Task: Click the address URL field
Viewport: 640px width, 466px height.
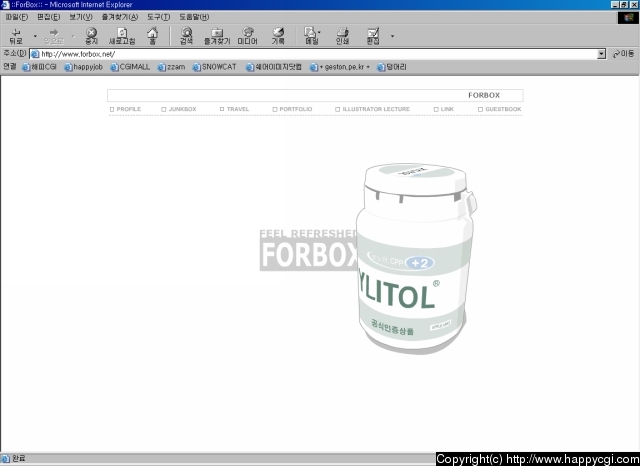Action: [318, 54]
